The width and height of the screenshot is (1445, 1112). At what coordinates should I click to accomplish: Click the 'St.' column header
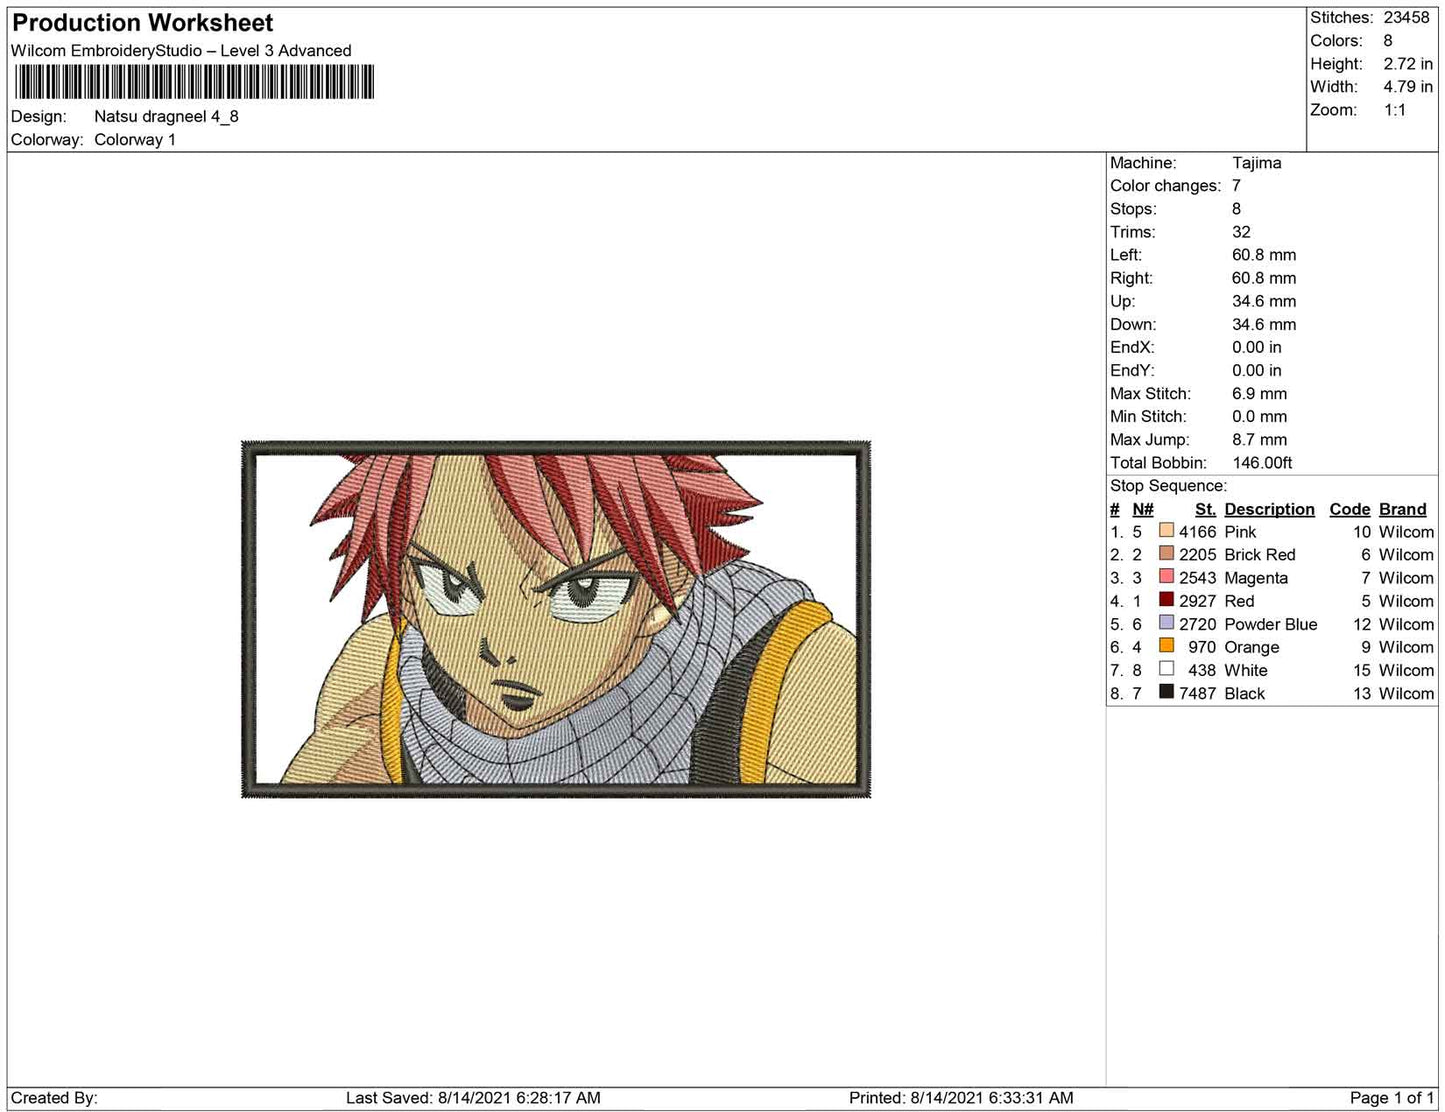click(1205, 509)
